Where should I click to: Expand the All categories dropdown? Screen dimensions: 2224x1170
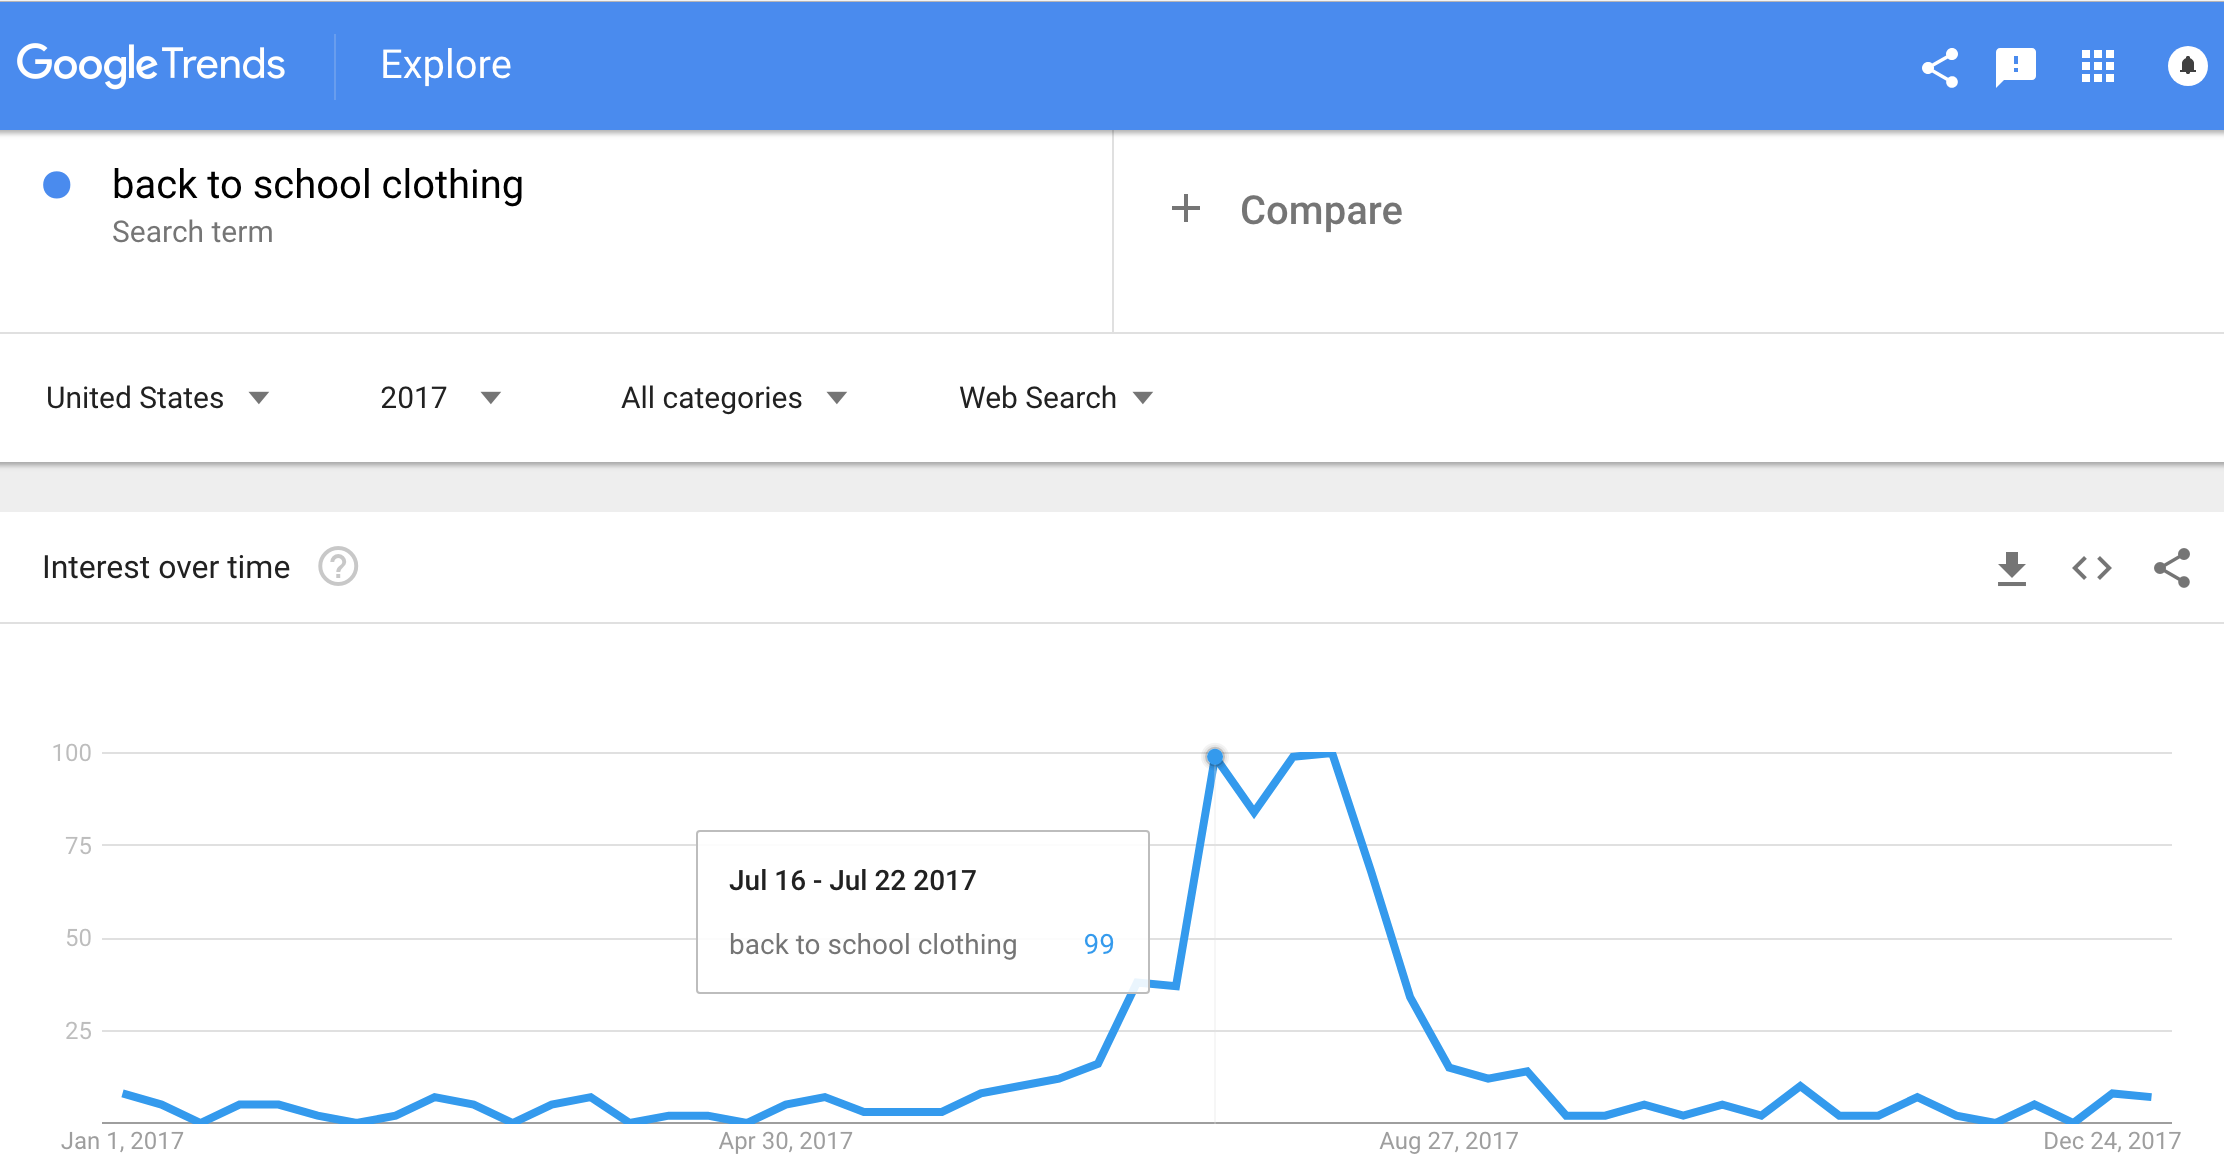click(x=734, y=398)
